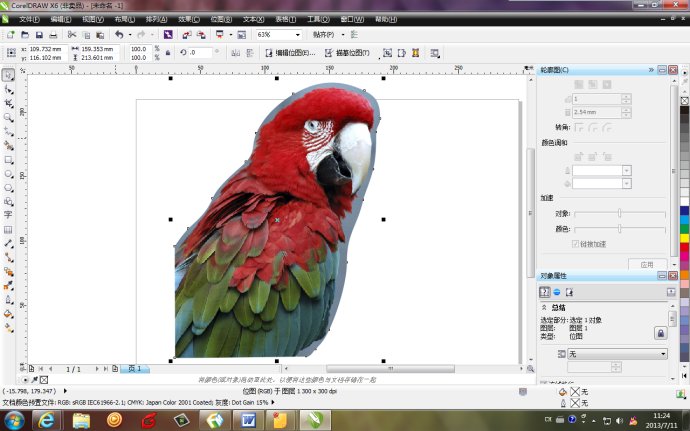Image resolution: width=690 pixels, height=431 pixels.
Task: Open the 效果(C) menu
Action: [x=188, y=19]
